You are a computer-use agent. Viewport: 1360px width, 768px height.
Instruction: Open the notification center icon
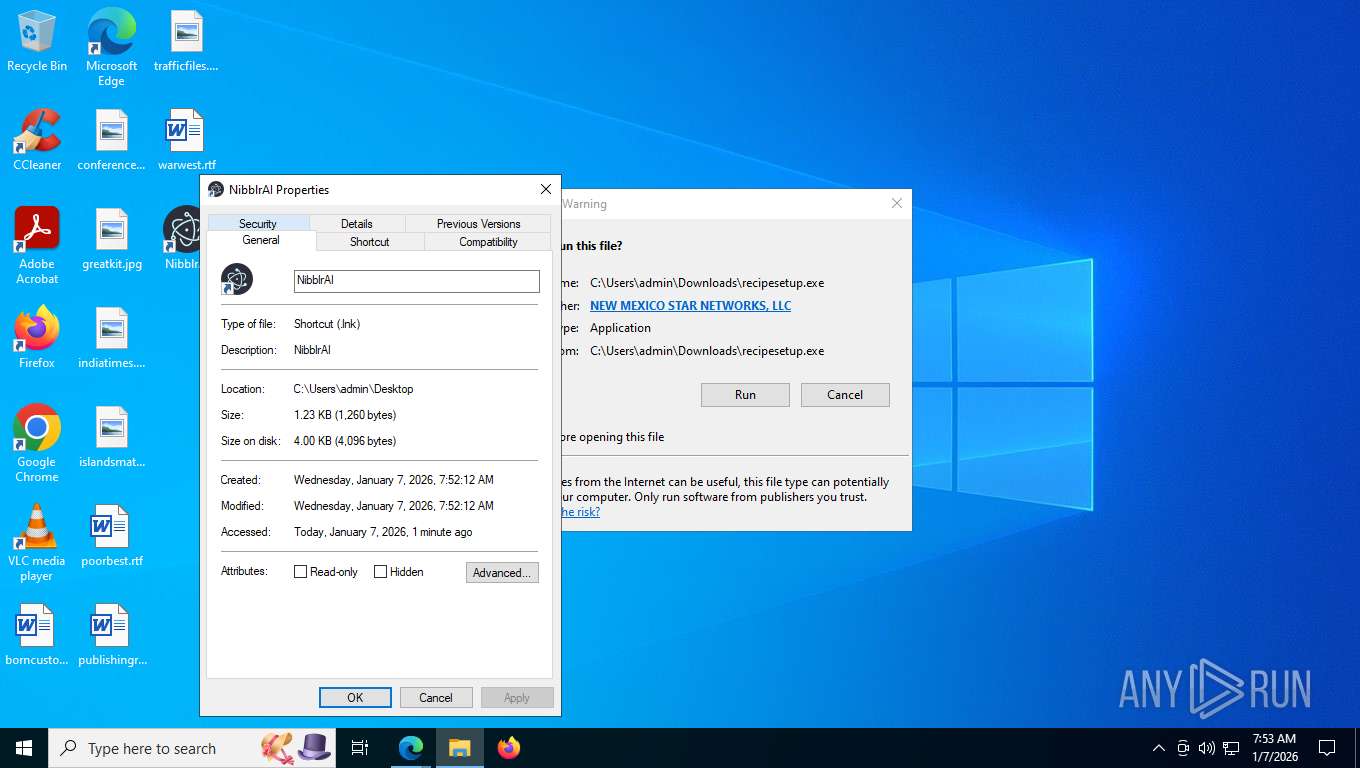coord(1327,748)
